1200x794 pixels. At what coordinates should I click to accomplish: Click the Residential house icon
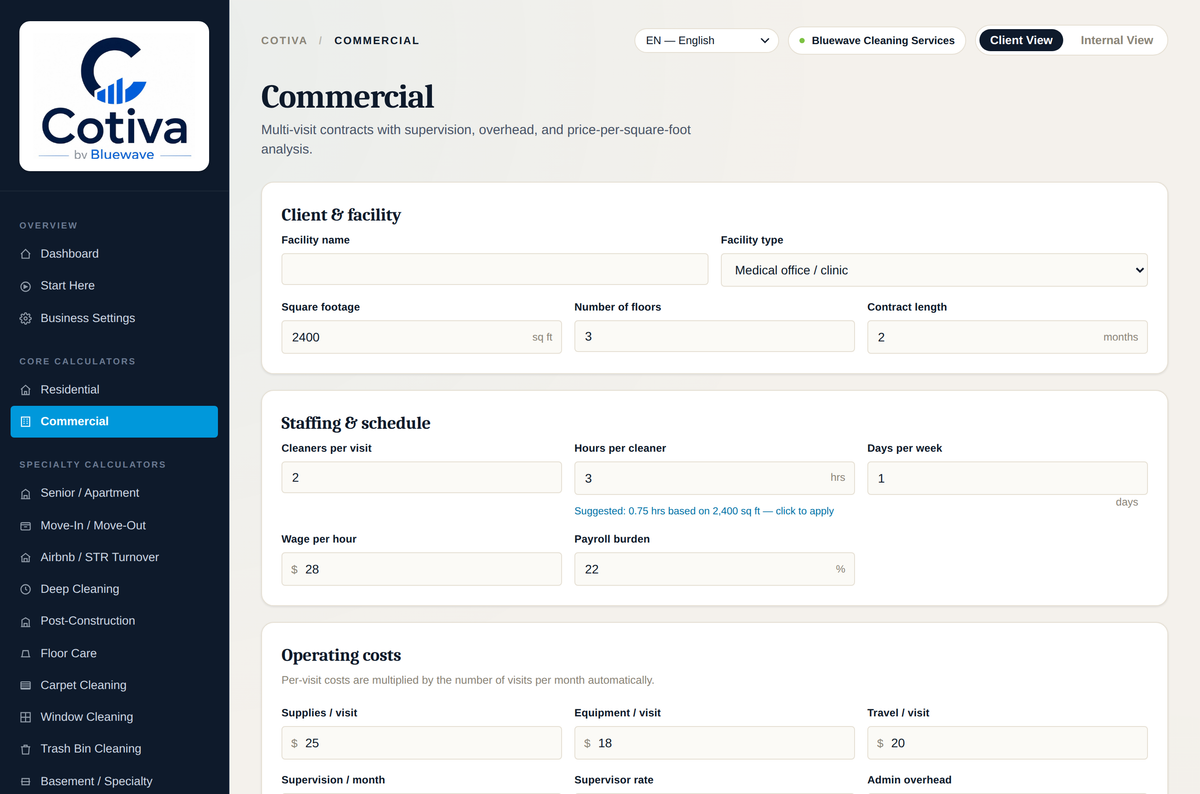pyautogui.click(x=26, y=390)
